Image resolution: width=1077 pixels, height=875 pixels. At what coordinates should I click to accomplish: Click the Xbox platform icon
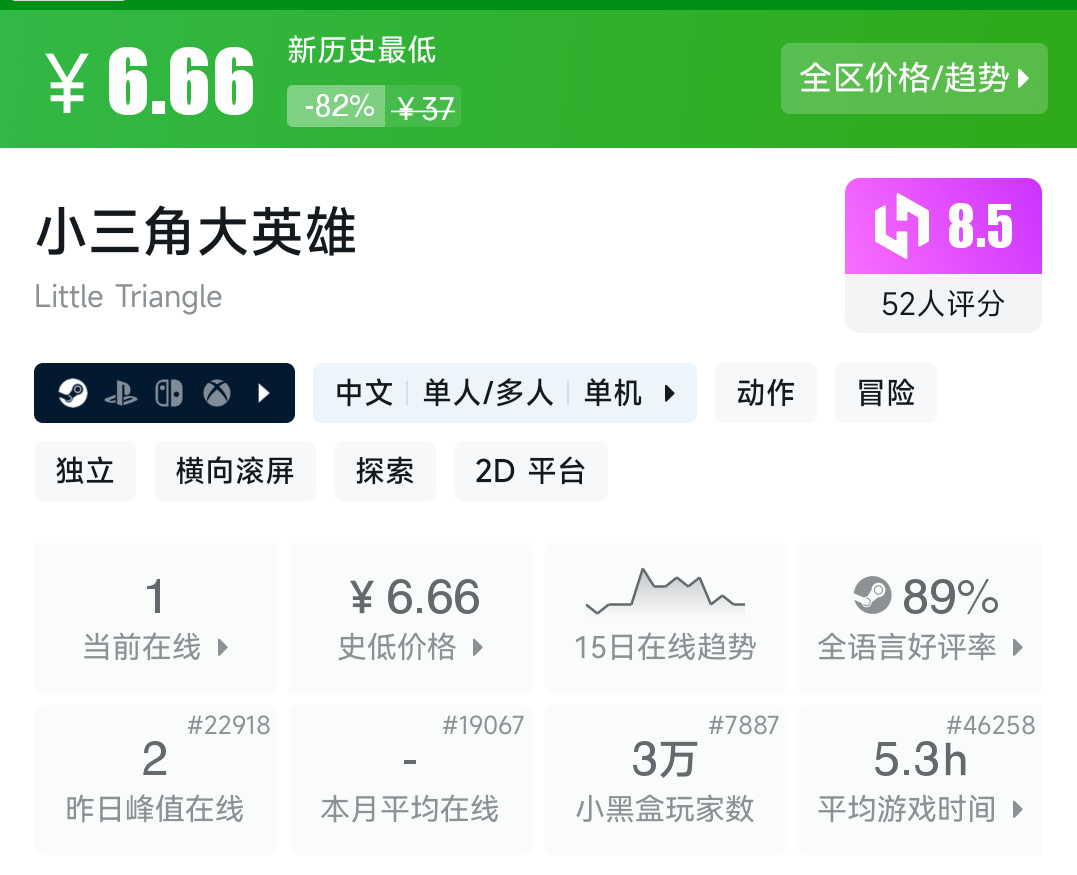tap(217, 393)
